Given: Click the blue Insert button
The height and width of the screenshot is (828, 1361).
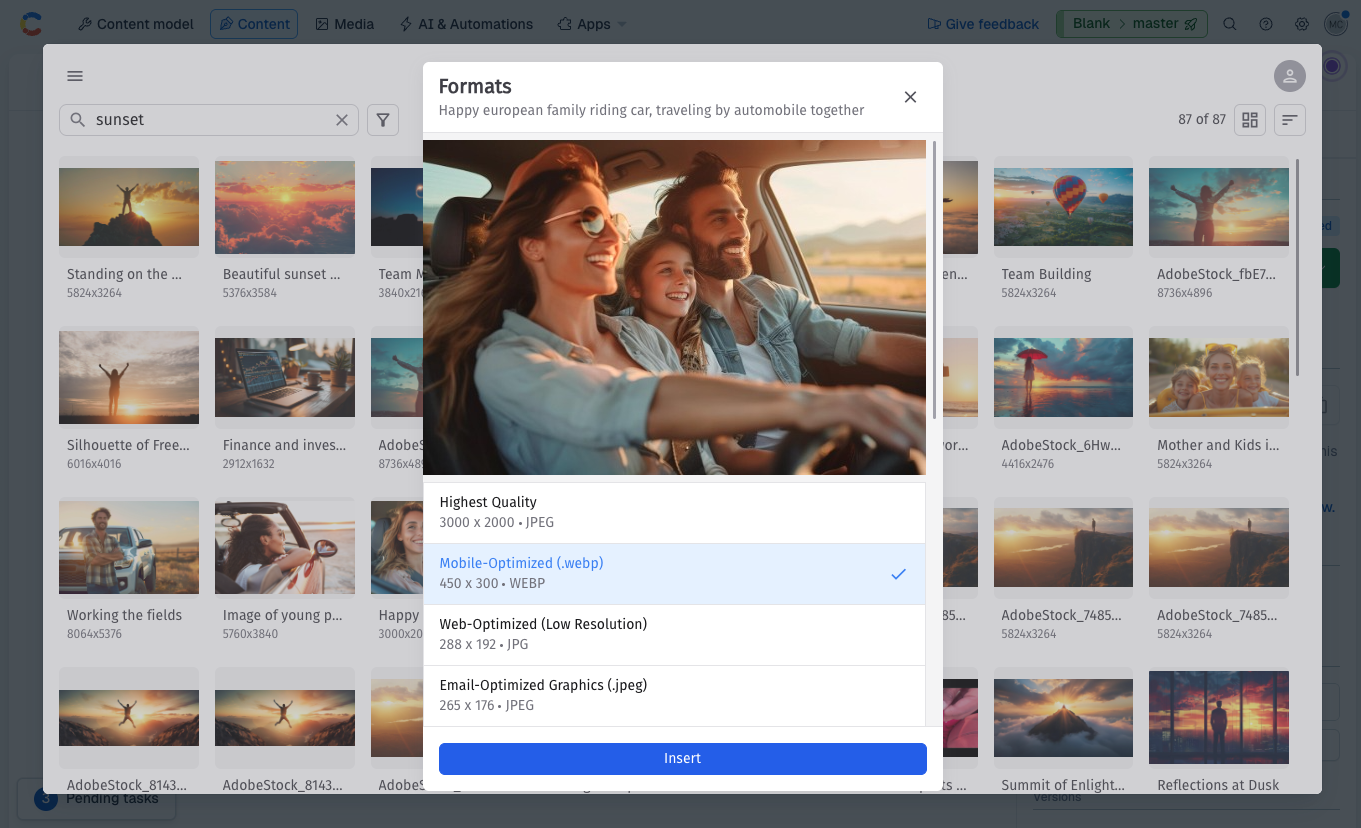Looking at the screenshot, I should 682,758.
